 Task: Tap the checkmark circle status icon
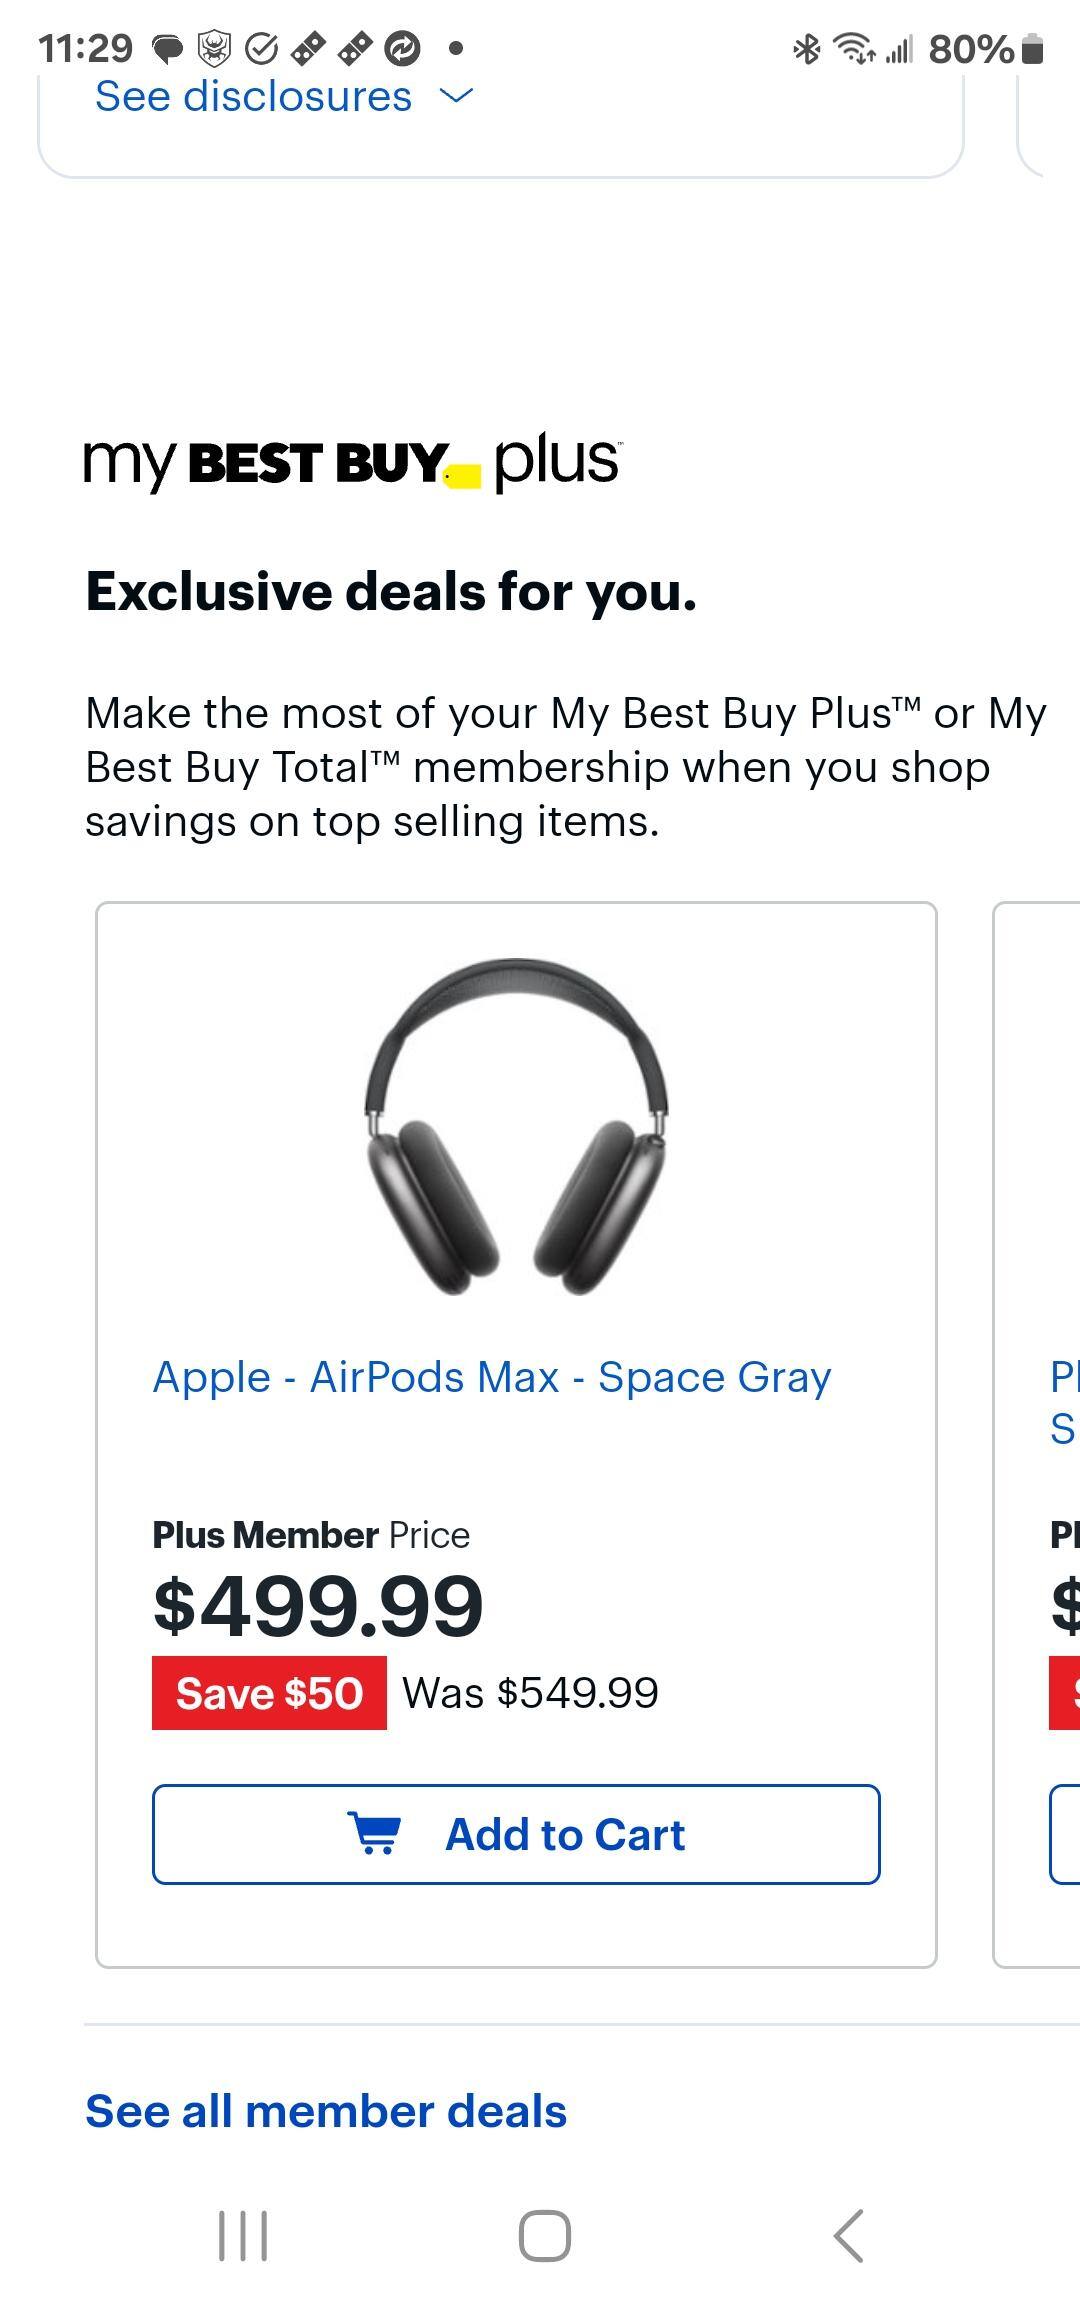(261, 48)
